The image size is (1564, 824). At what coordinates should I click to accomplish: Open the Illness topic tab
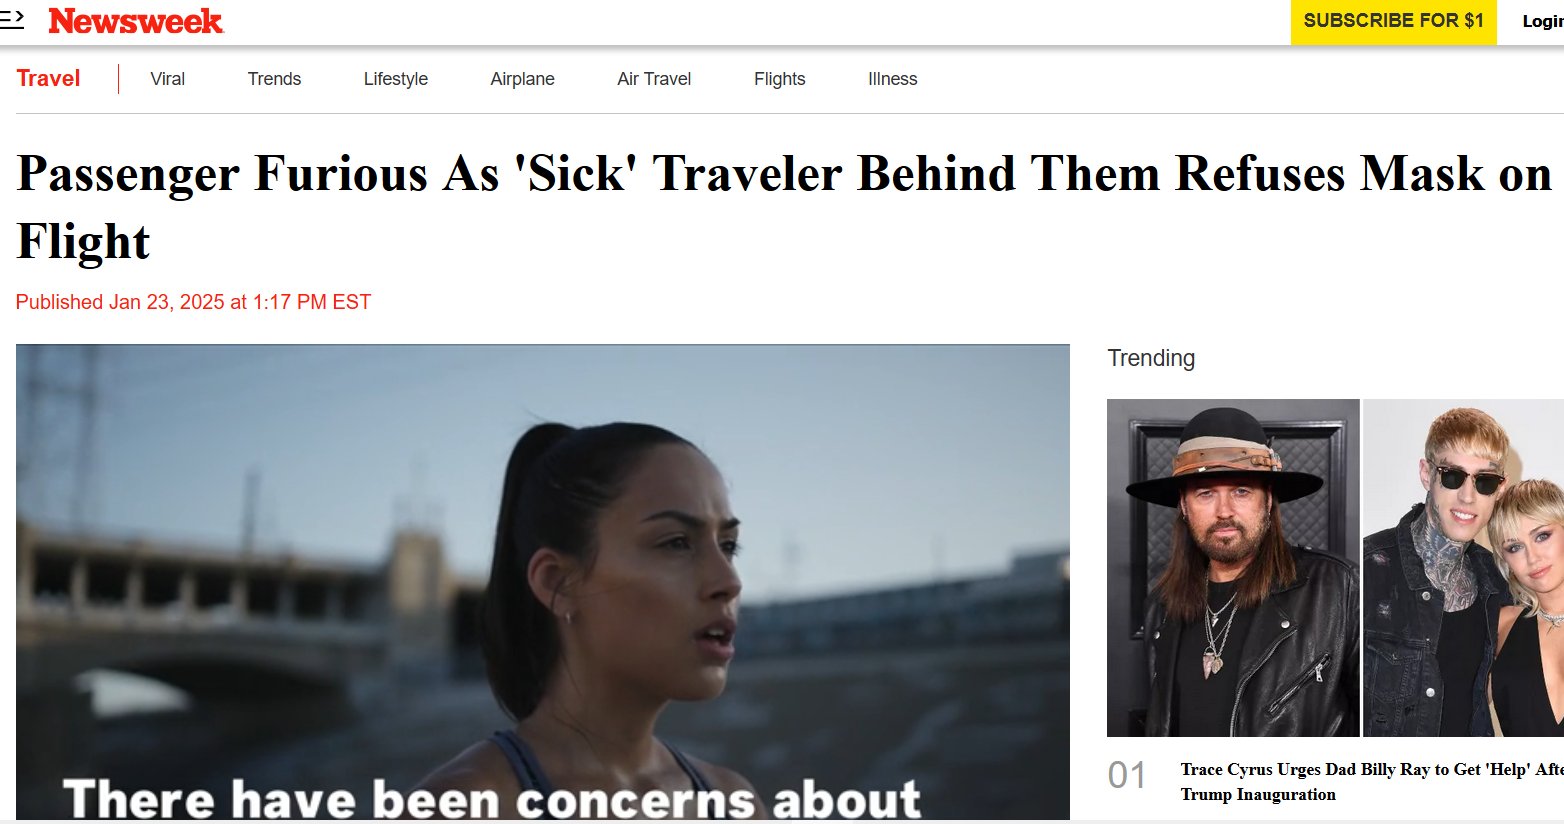[x=893, y=79]
